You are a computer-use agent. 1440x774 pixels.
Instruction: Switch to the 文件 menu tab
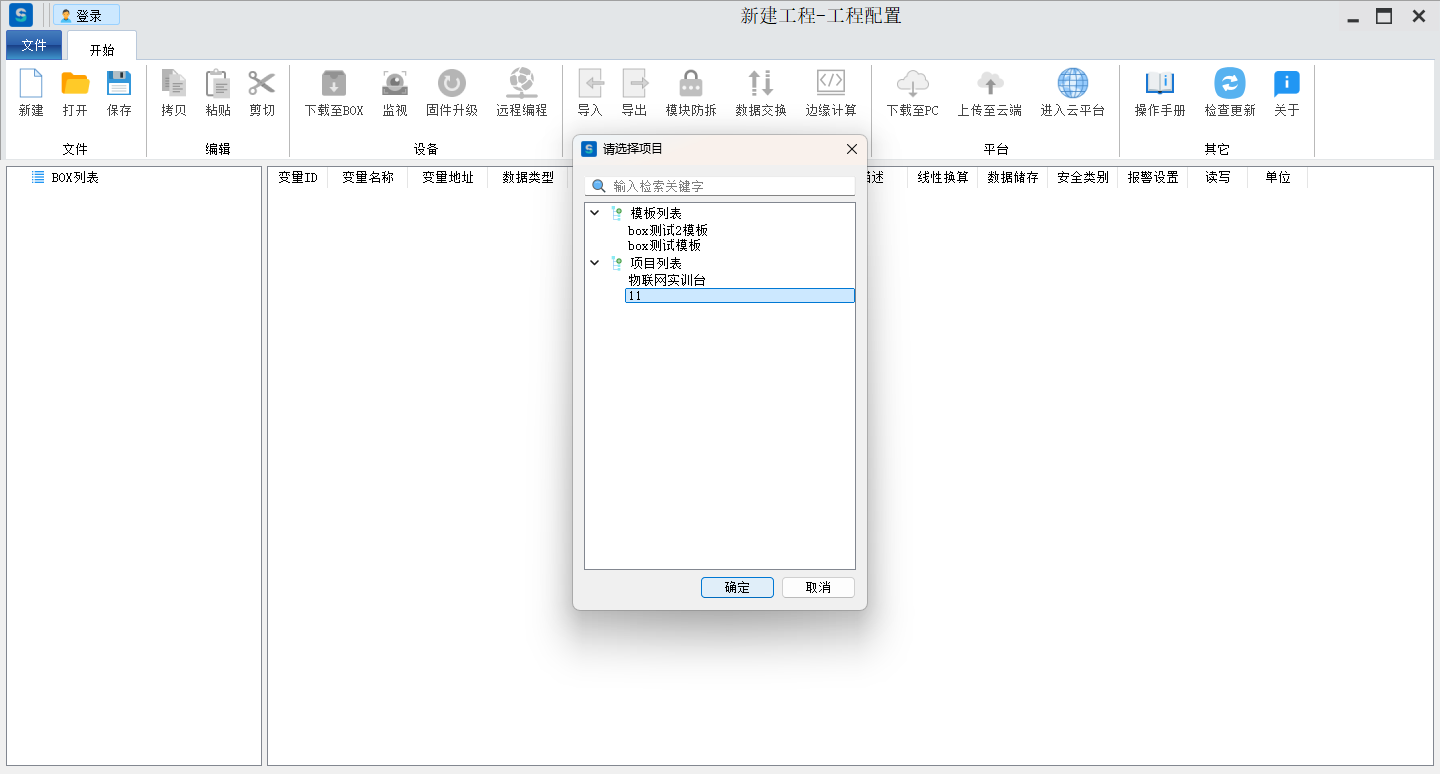coord(34,45)
